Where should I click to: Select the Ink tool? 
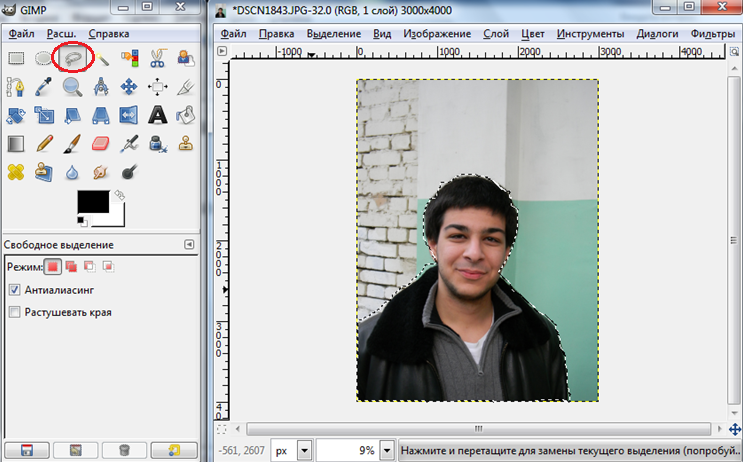pyautogui.click(x=158, y=144)
